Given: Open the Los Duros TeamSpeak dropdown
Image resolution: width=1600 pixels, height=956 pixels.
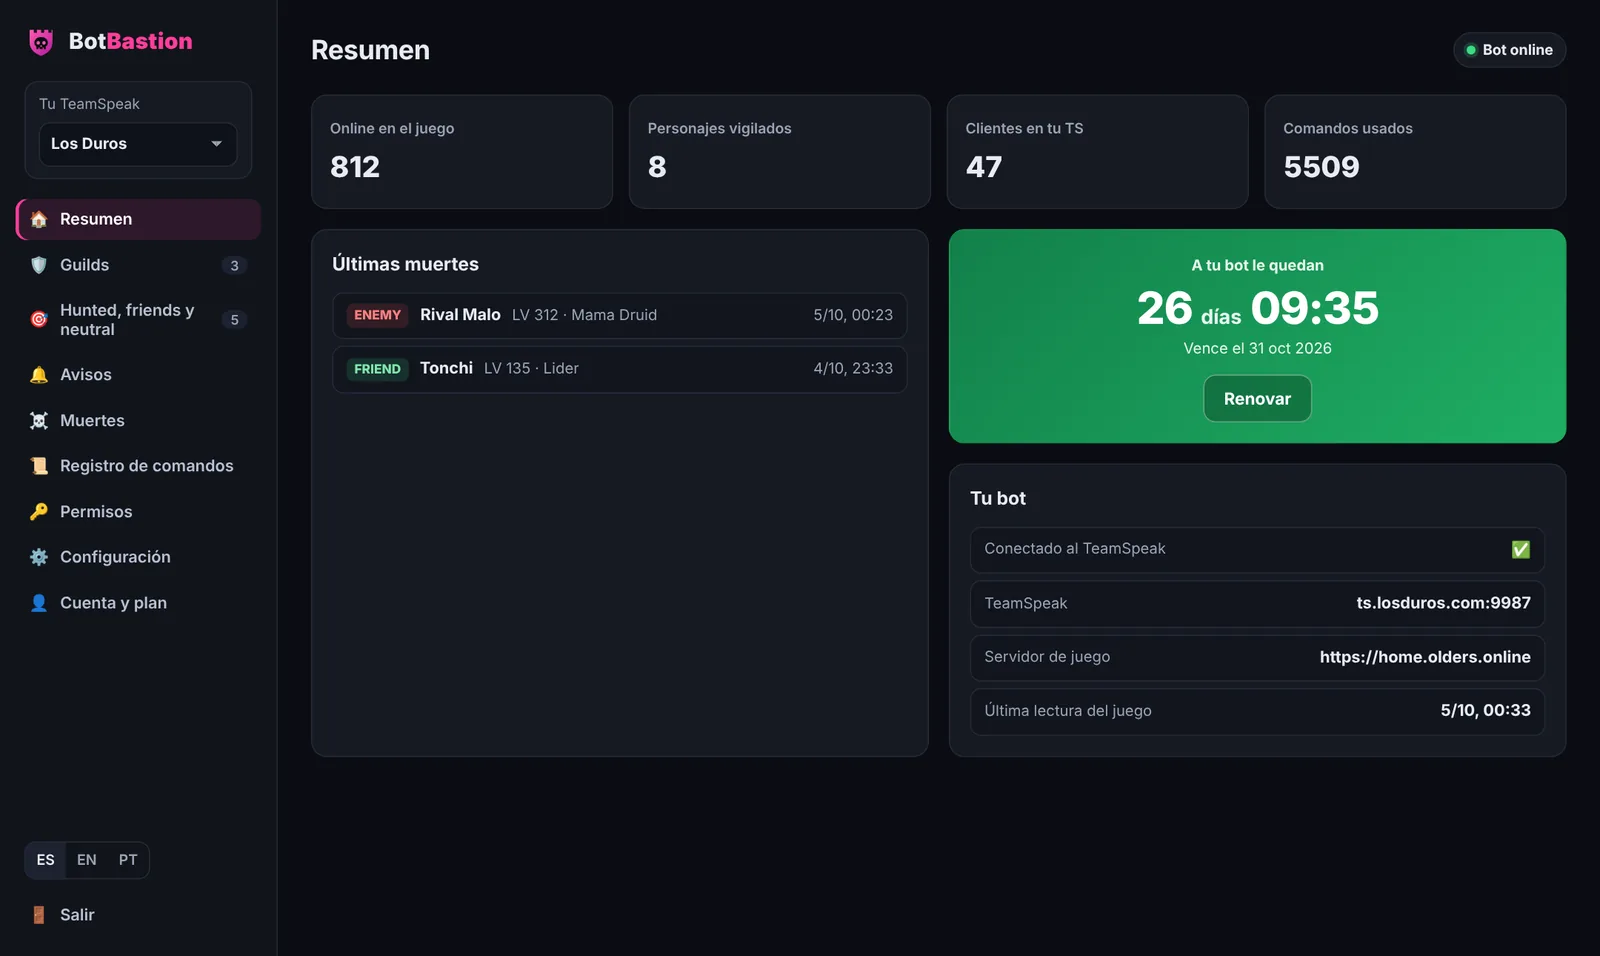Looking at the screenshot, I should coord(138,144).
